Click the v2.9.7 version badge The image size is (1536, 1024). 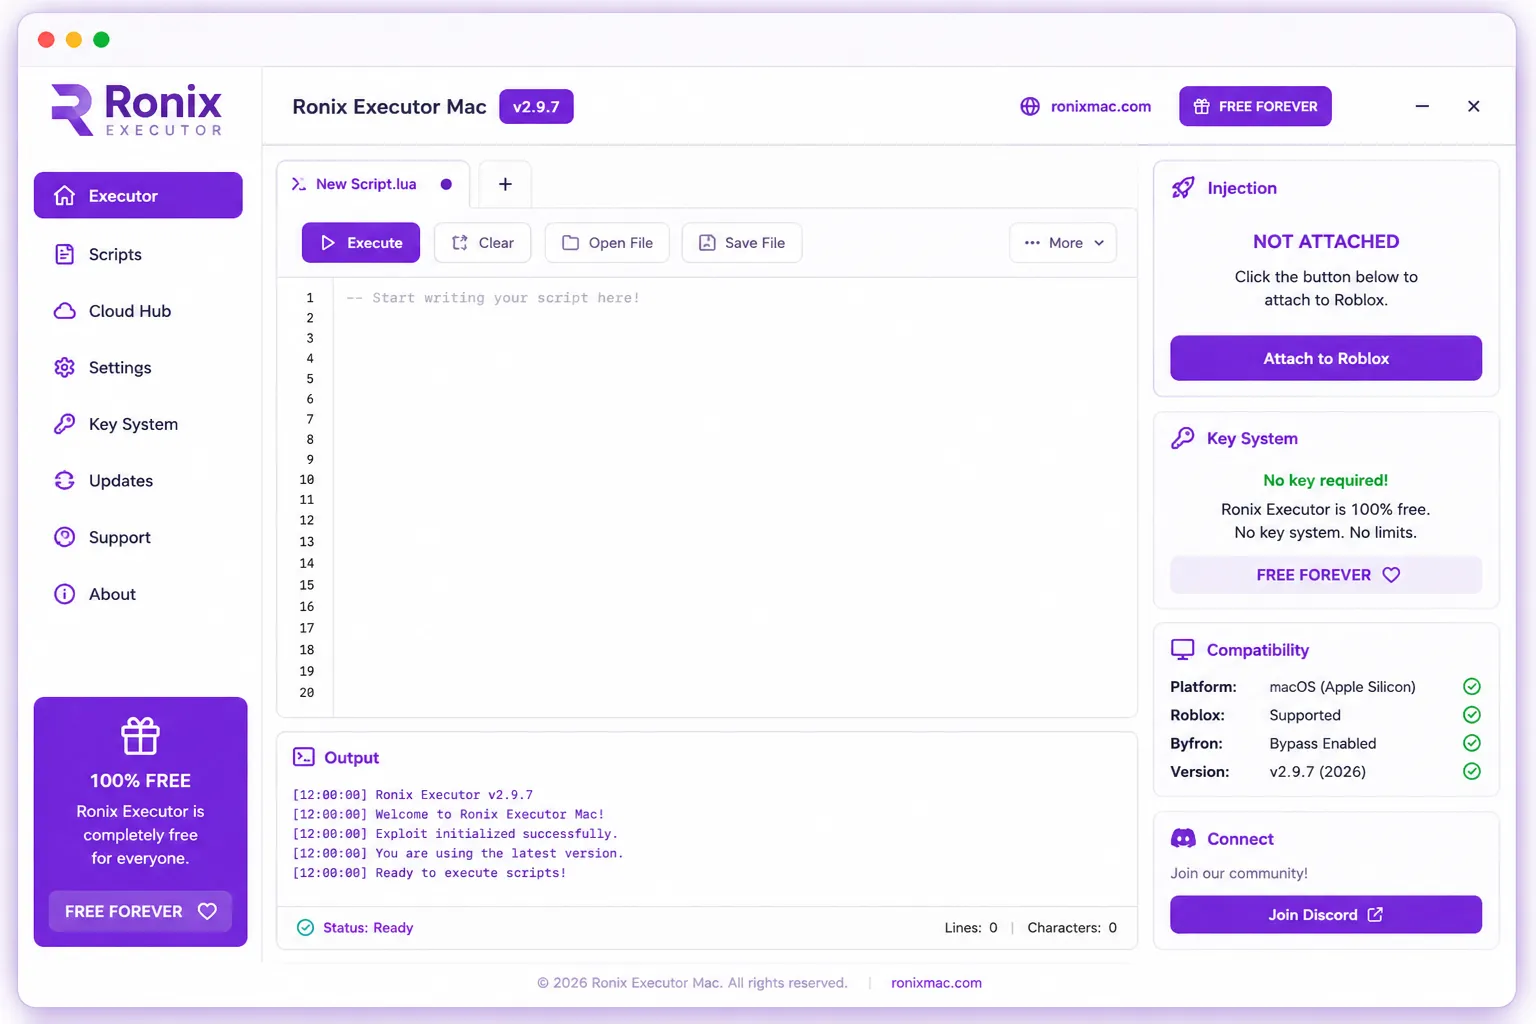(x=536, y=107)
